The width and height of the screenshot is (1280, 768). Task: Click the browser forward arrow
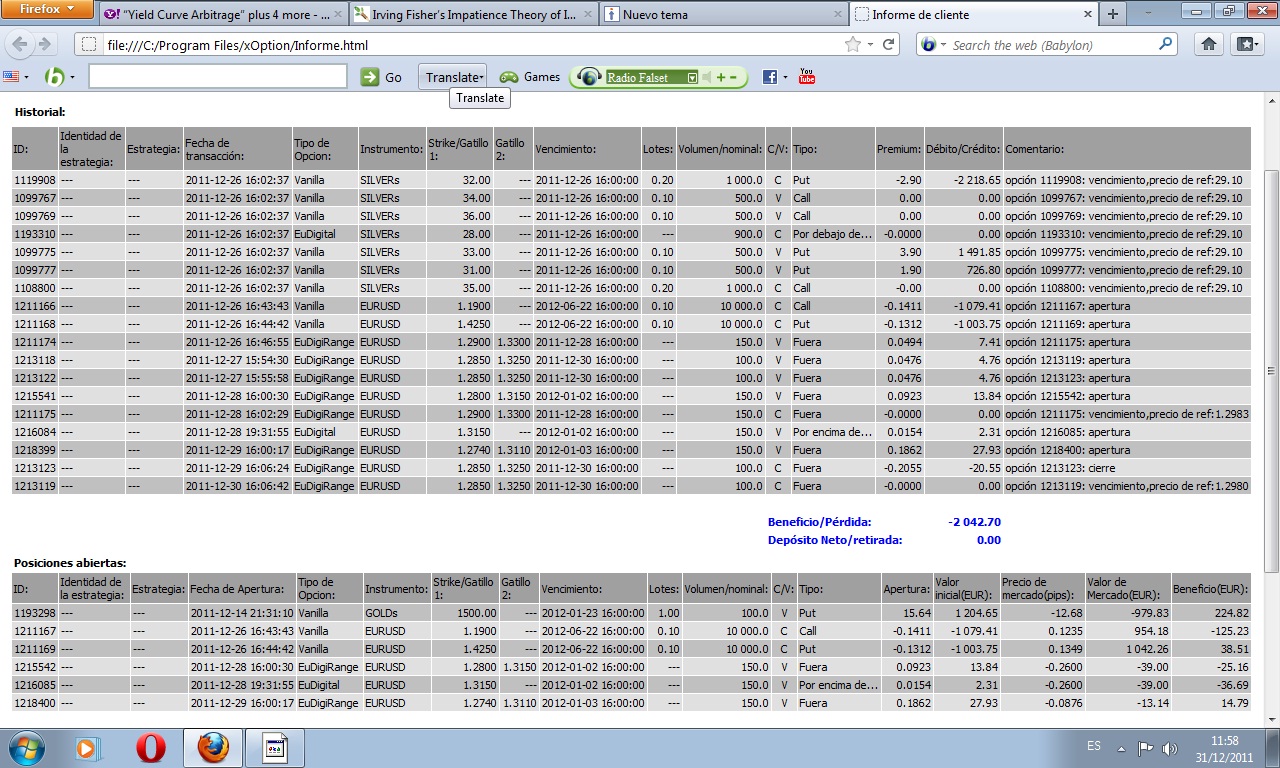click(45, 45)
